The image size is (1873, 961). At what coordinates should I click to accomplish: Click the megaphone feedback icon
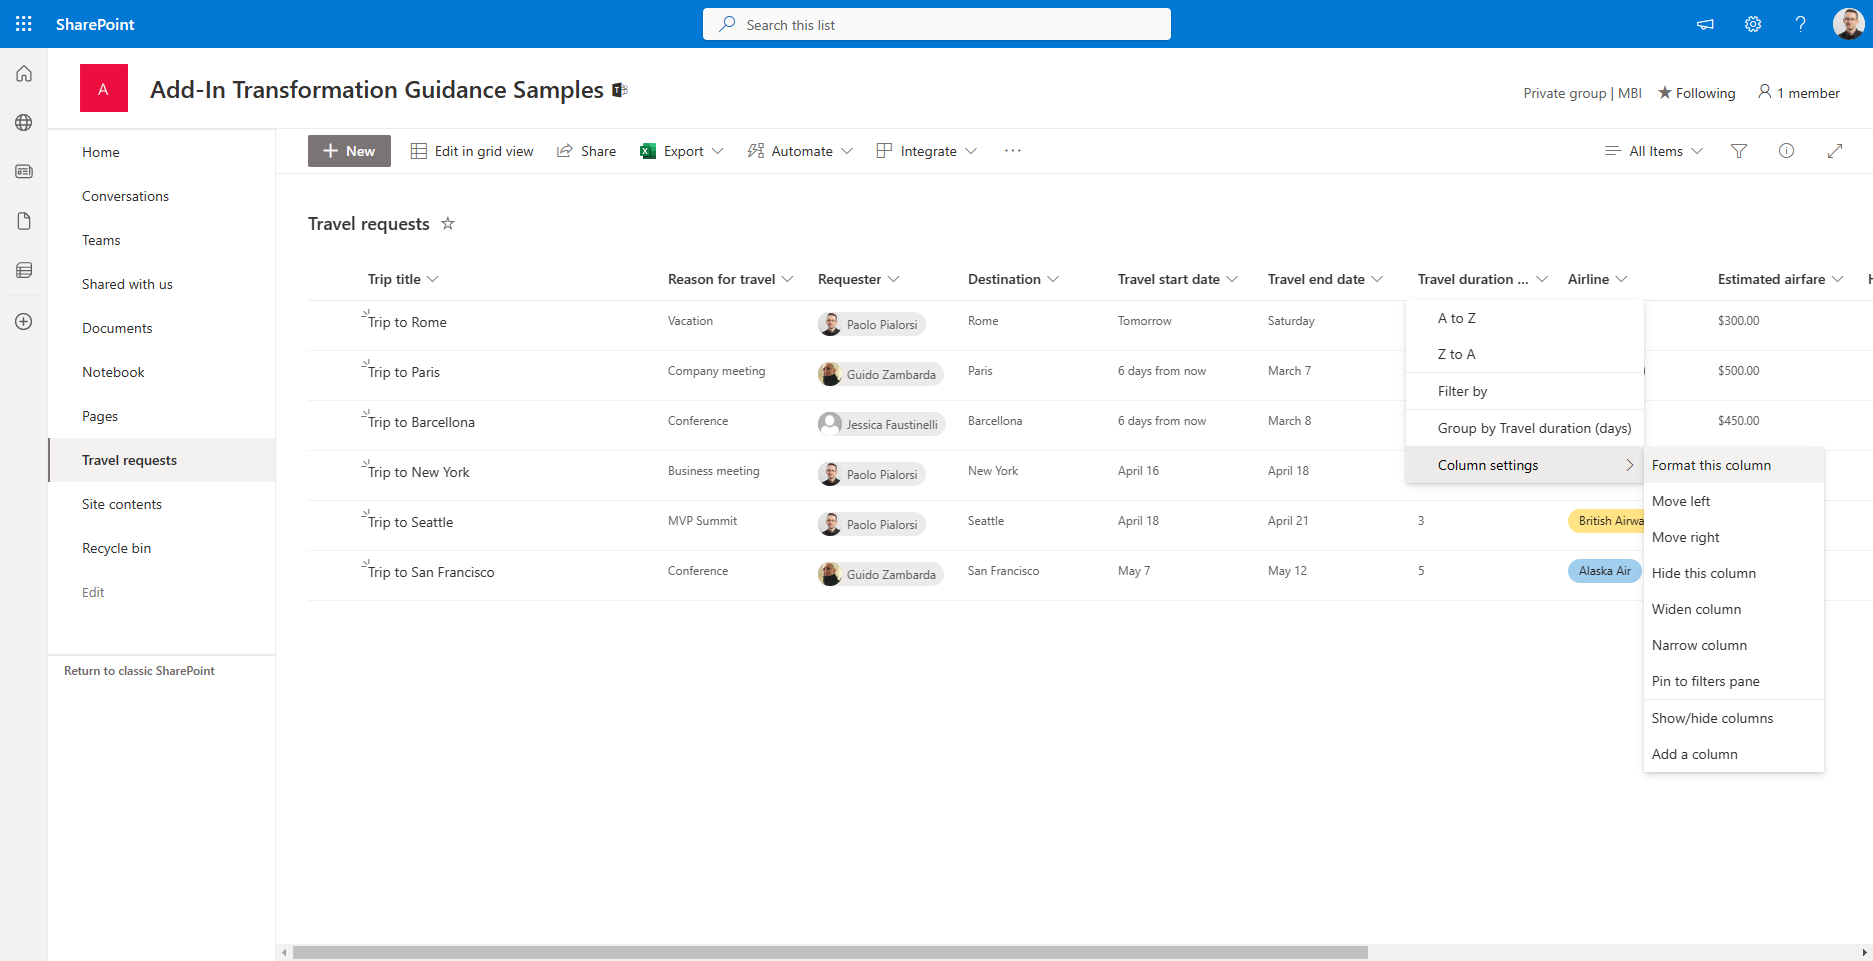coord(1705,23)
